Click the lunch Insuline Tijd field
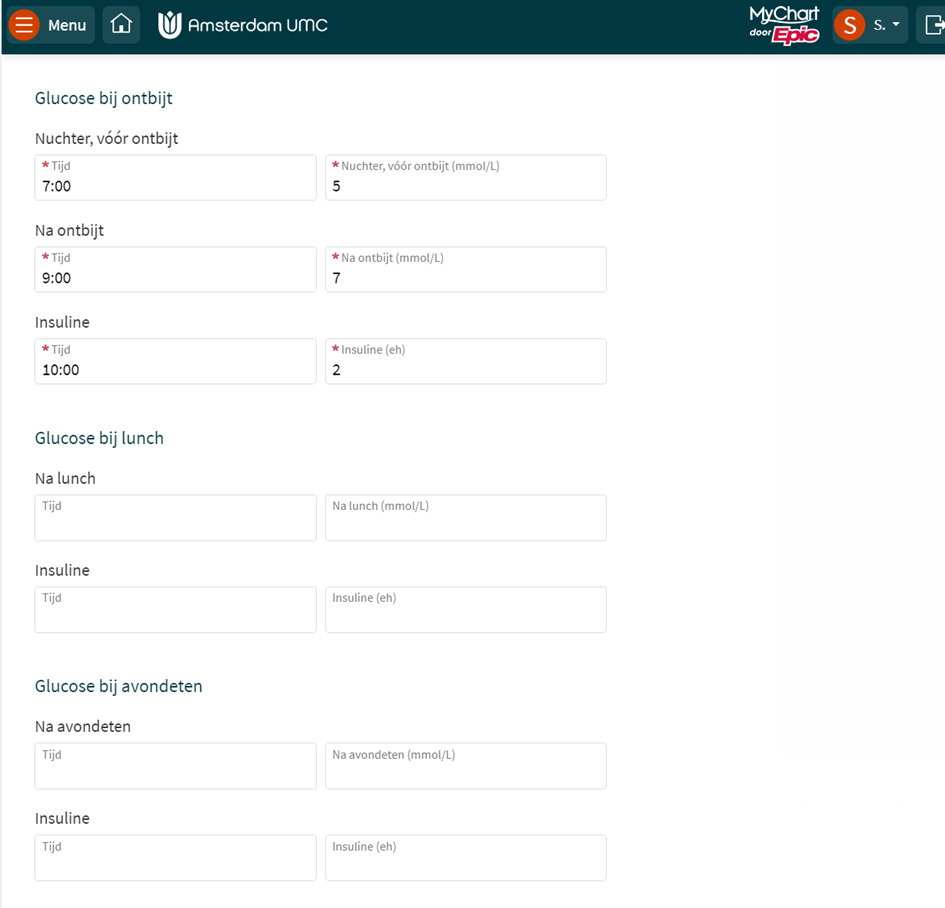Image resolution: width=945 pixels, height=908 pixels. coord(175,610)
